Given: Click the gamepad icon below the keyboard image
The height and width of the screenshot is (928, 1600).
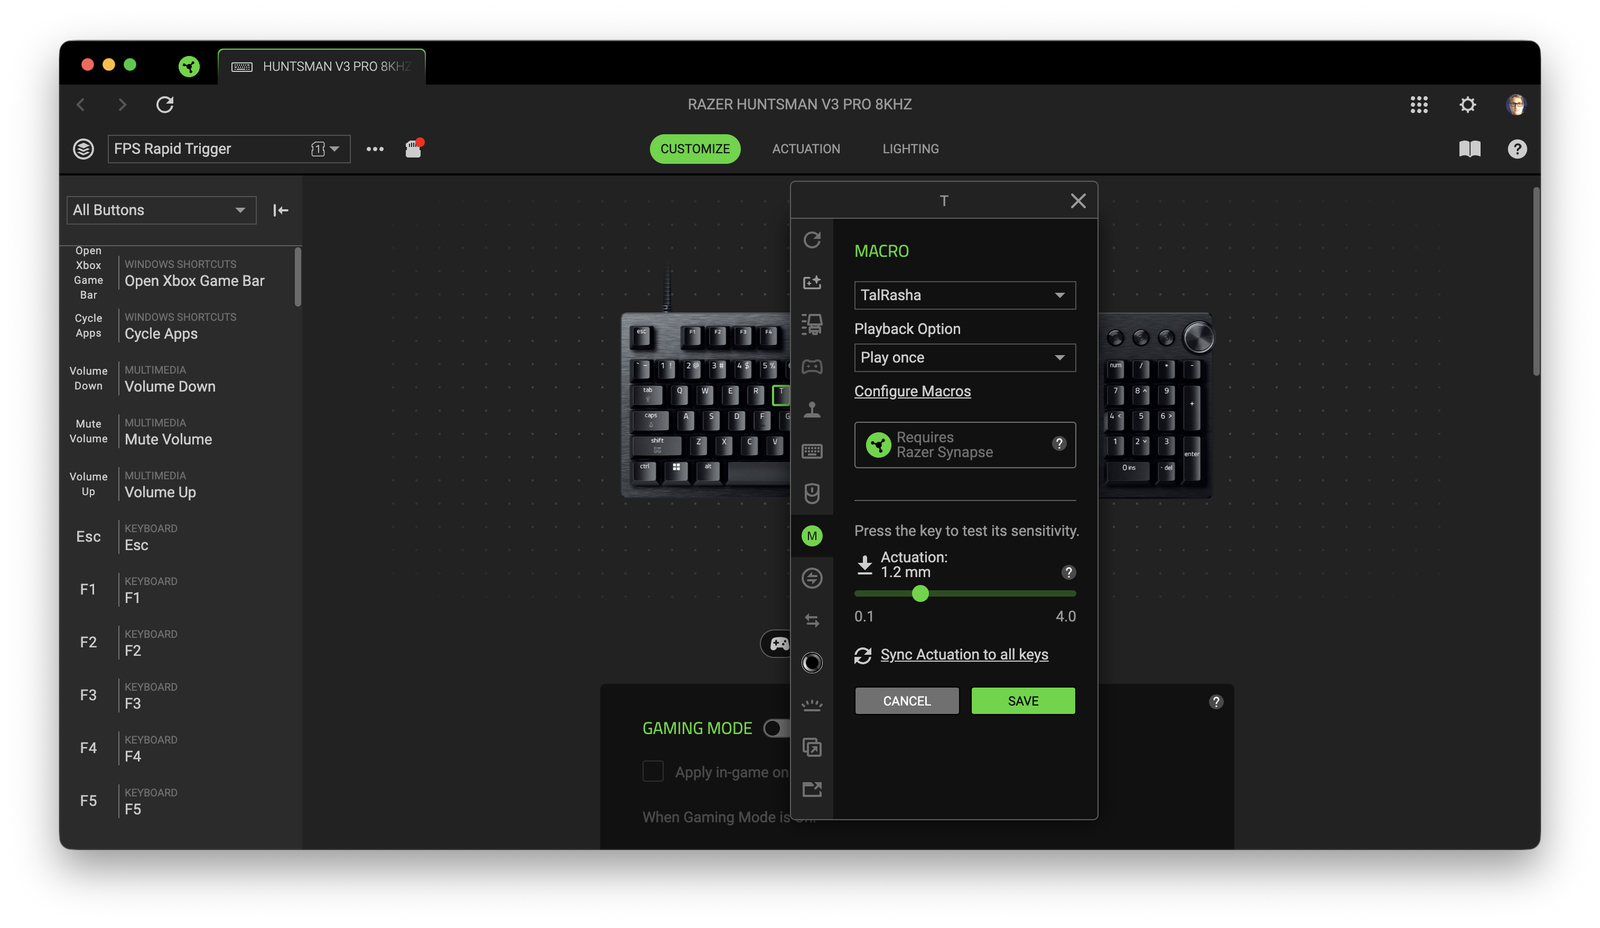Looking at the screenshot, I should tap(777, 644).
